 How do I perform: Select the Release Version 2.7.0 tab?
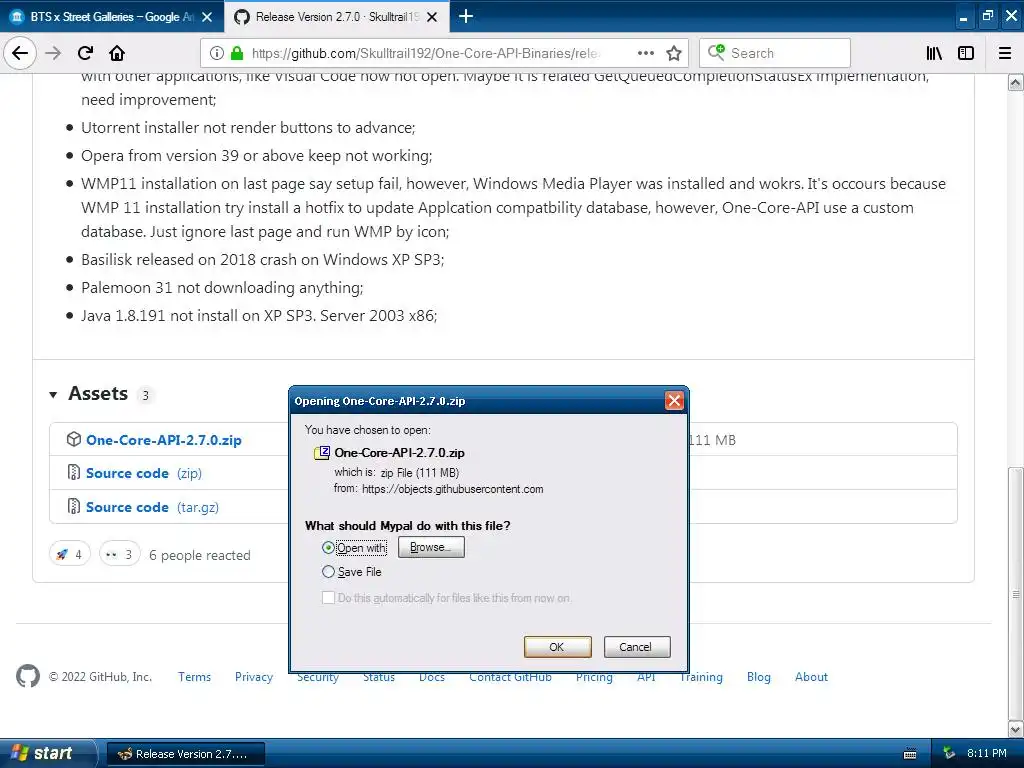pos(337,17)
